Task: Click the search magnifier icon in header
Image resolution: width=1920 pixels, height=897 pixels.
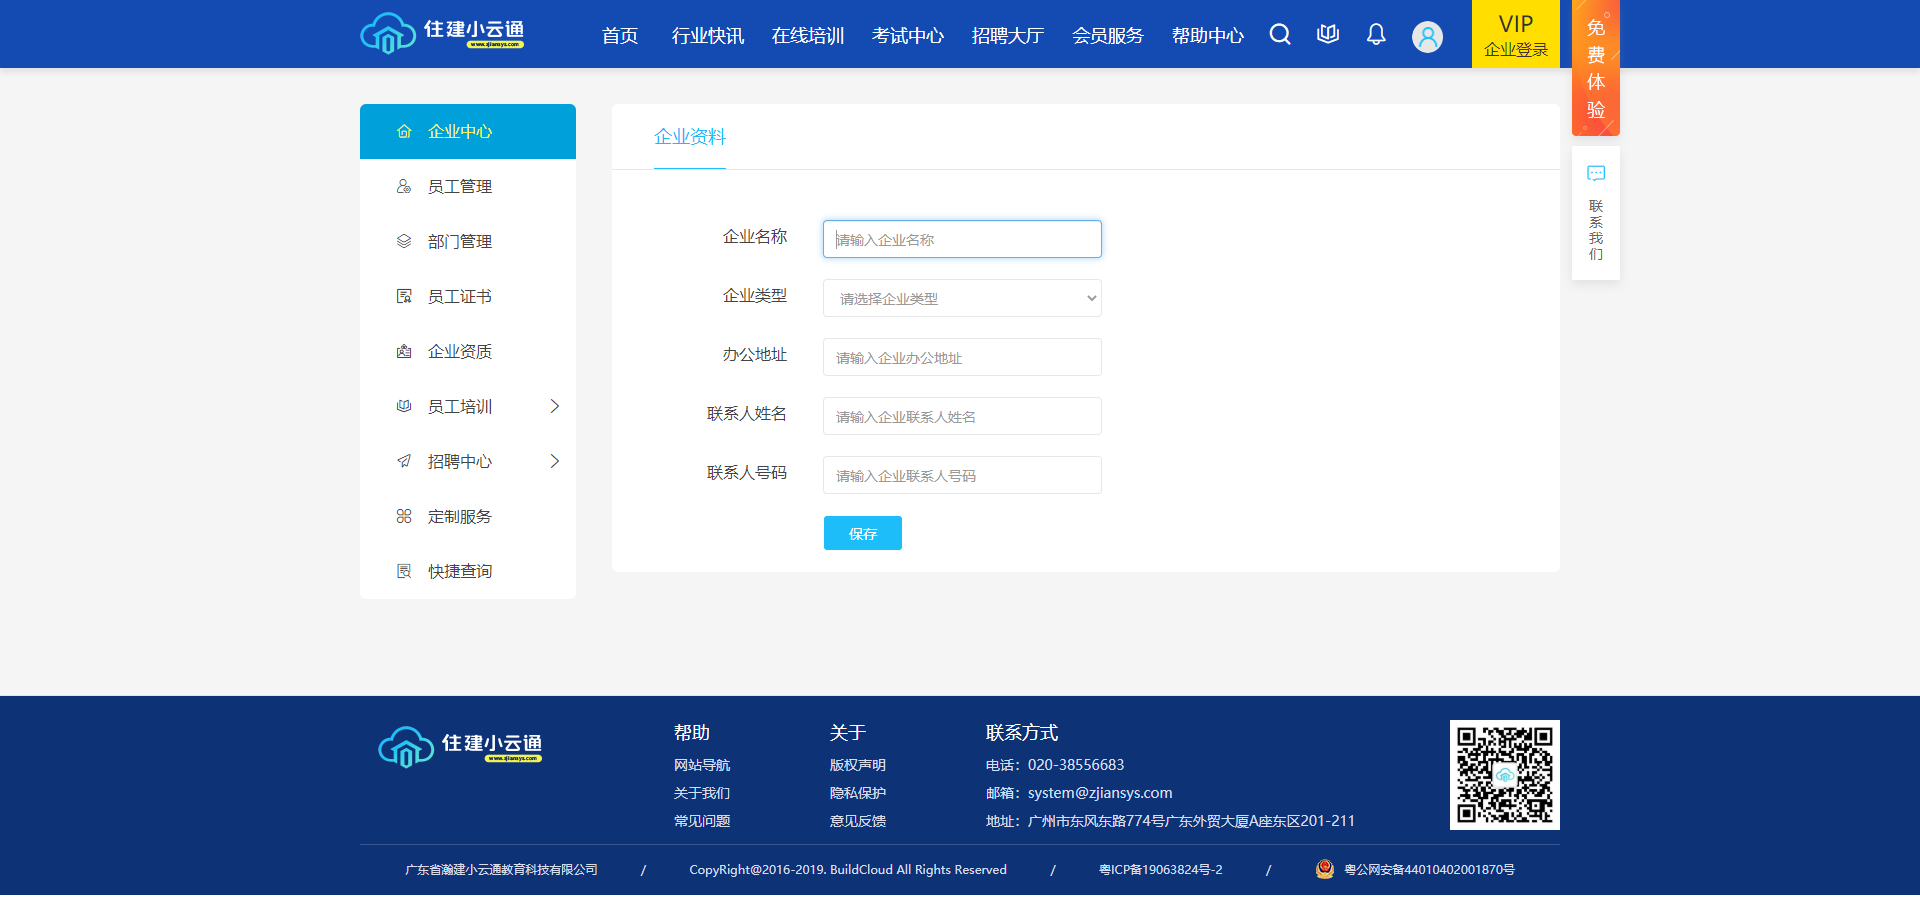Action: [x=1280, y=35]
